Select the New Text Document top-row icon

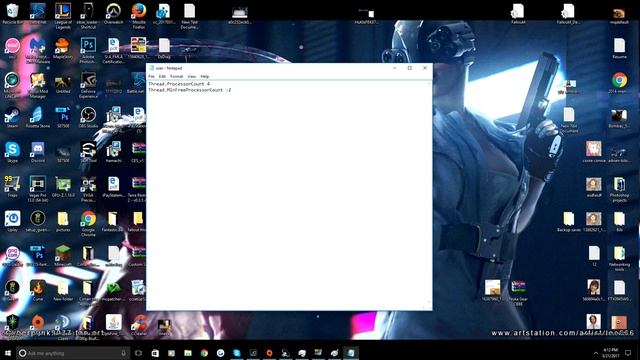click(189, 16)
